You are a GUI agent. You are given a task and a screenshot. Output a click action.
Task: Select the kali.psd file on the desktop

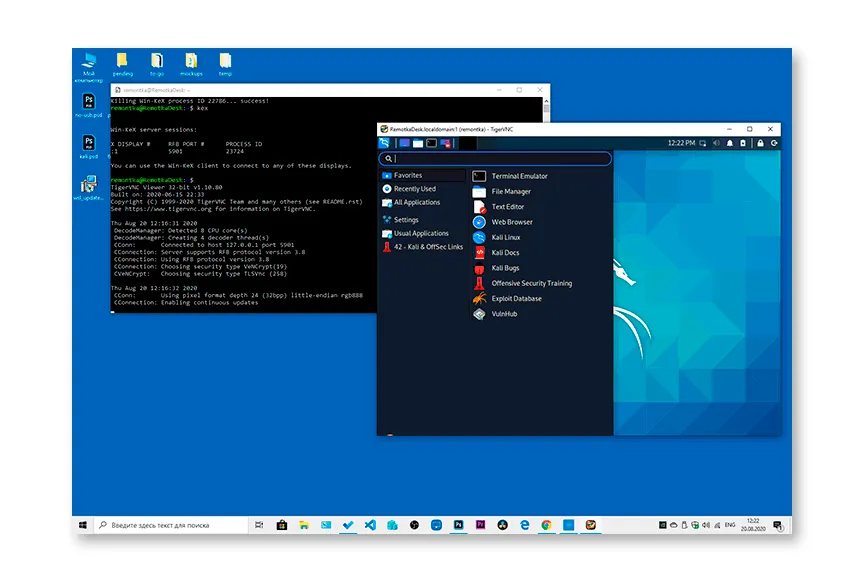click(89, 147)
